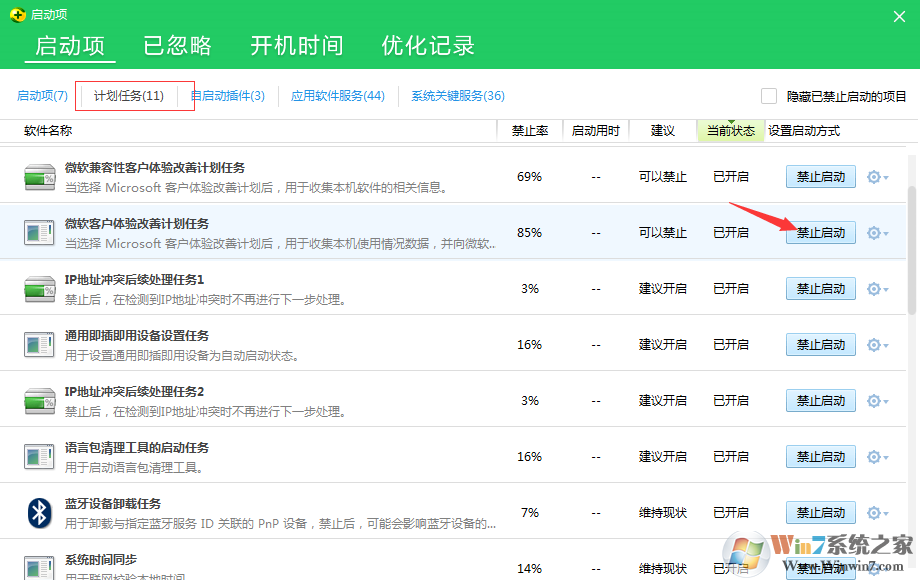Click the icon beside 微软客户体验改善计划任务

click(x=39, y=233)
